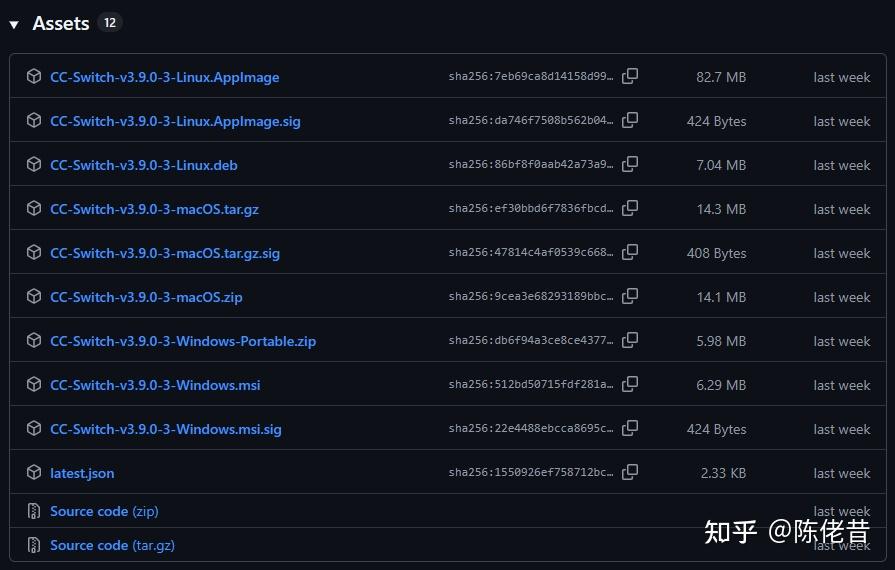The width and height of the screenshot is (895, 570).
Task: Download CC-Switch-v3.9.0-3-Linux.deb package
Action: (143, 165)
